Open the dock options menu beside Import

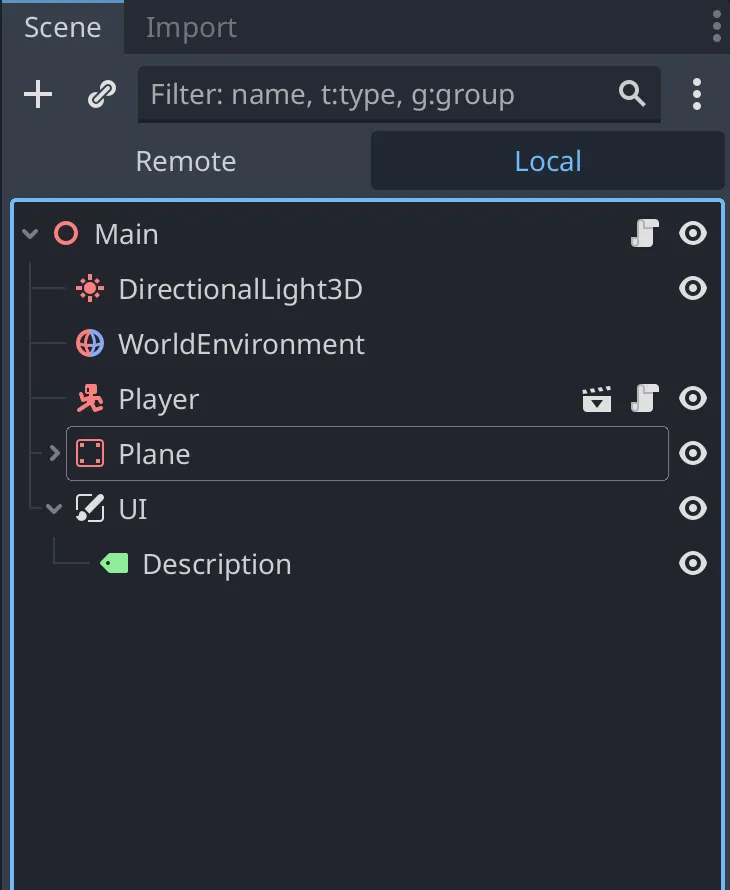(717, 27)
